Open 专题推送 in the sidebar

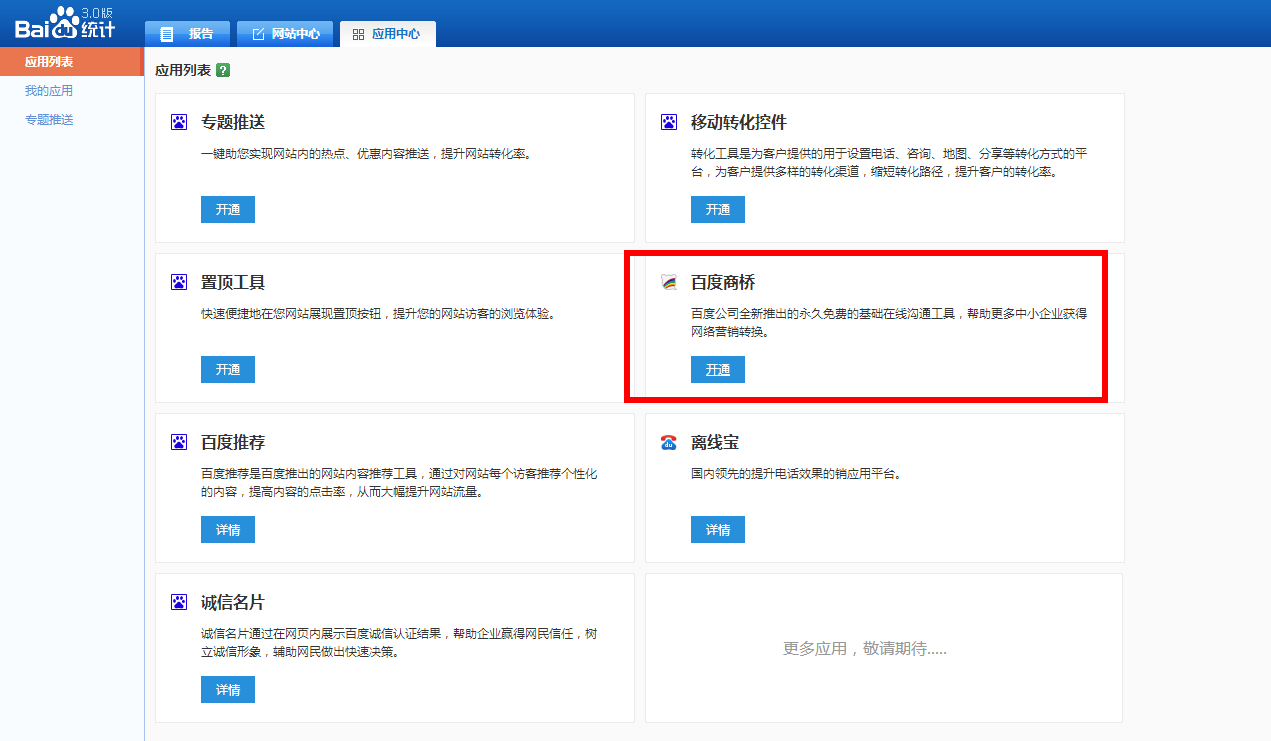pos(49,120)
